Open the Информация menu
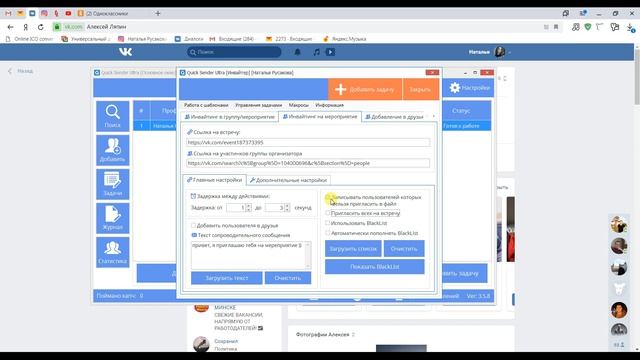Image resolution: width=640 pixels, height=360 pixels. pos(329,105)
